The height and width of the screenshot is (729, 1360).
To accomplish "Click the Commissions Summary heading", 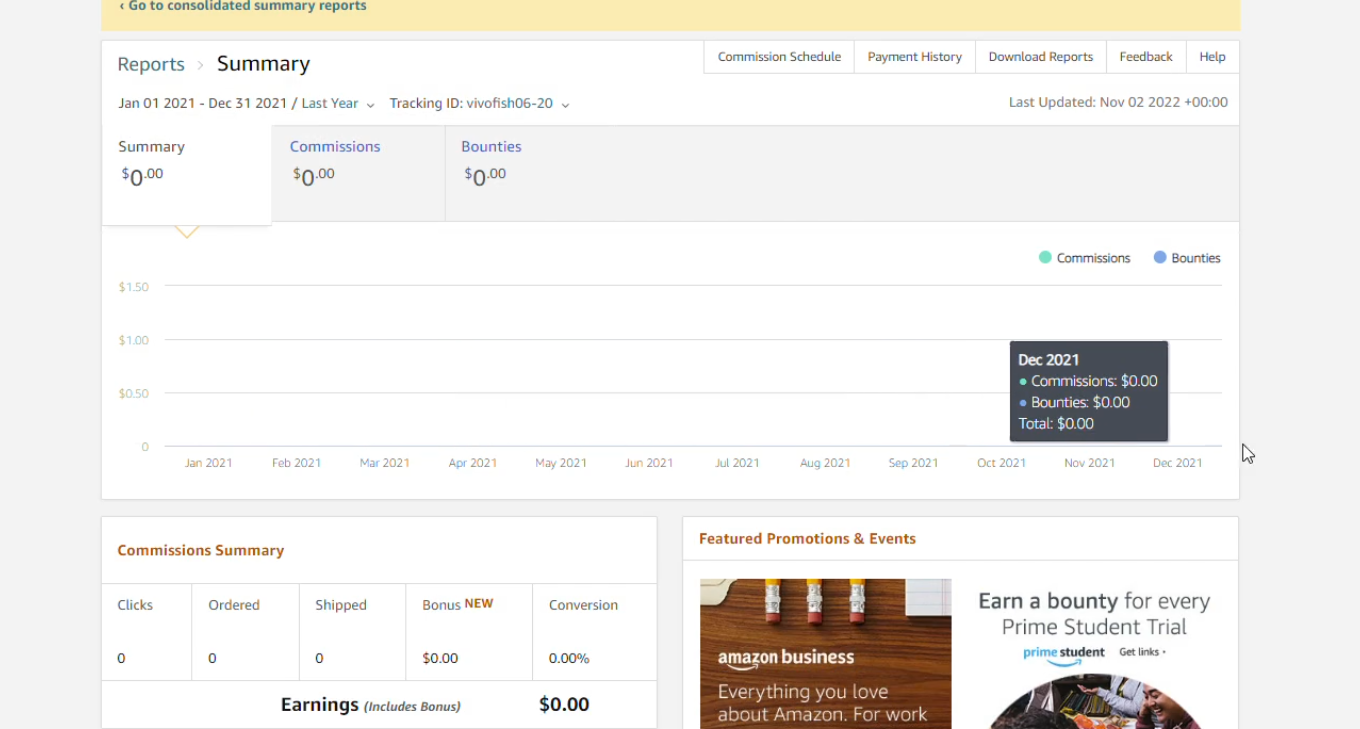I will point(201,550).
